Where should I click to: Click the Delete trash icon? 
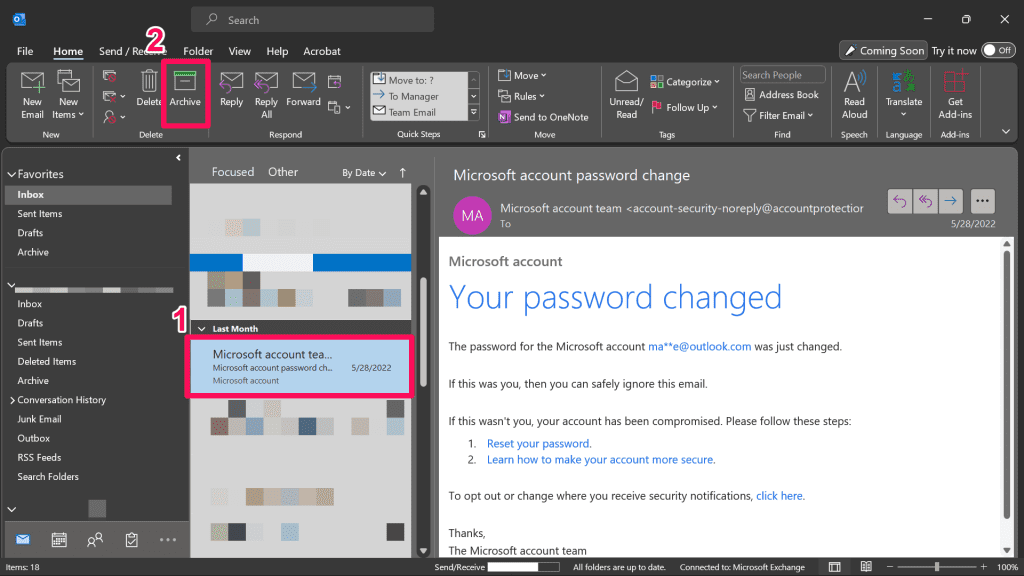(149, 82)
